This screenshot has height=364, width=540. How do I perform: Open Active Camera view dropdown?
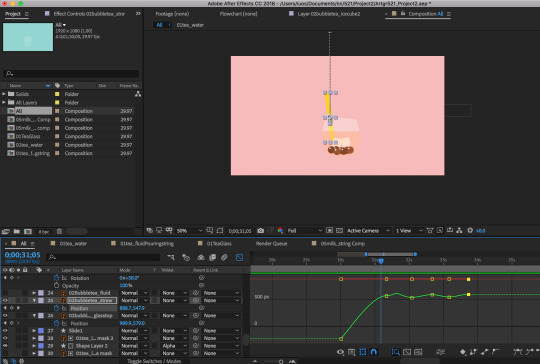[x=368, y=230]
